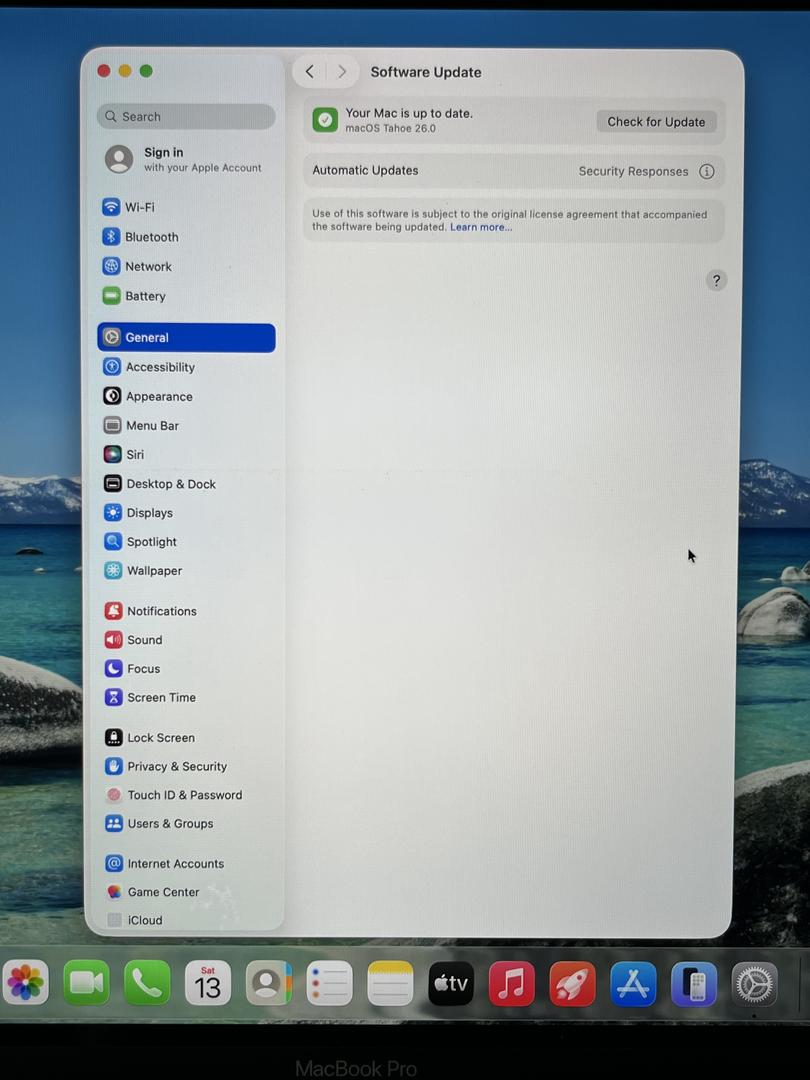This screenshot has width=810, height=1080.
Task: Click the Search field in the sidebar
Action: pyautogui.click(x=186, y=116)
